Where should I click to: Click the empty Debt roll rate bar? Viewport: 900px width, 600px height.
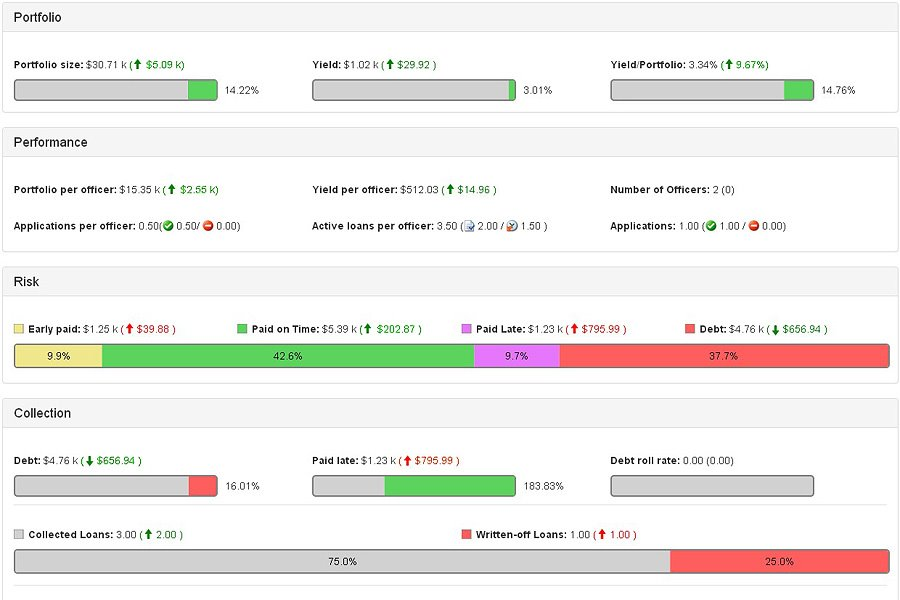(712, 486)
